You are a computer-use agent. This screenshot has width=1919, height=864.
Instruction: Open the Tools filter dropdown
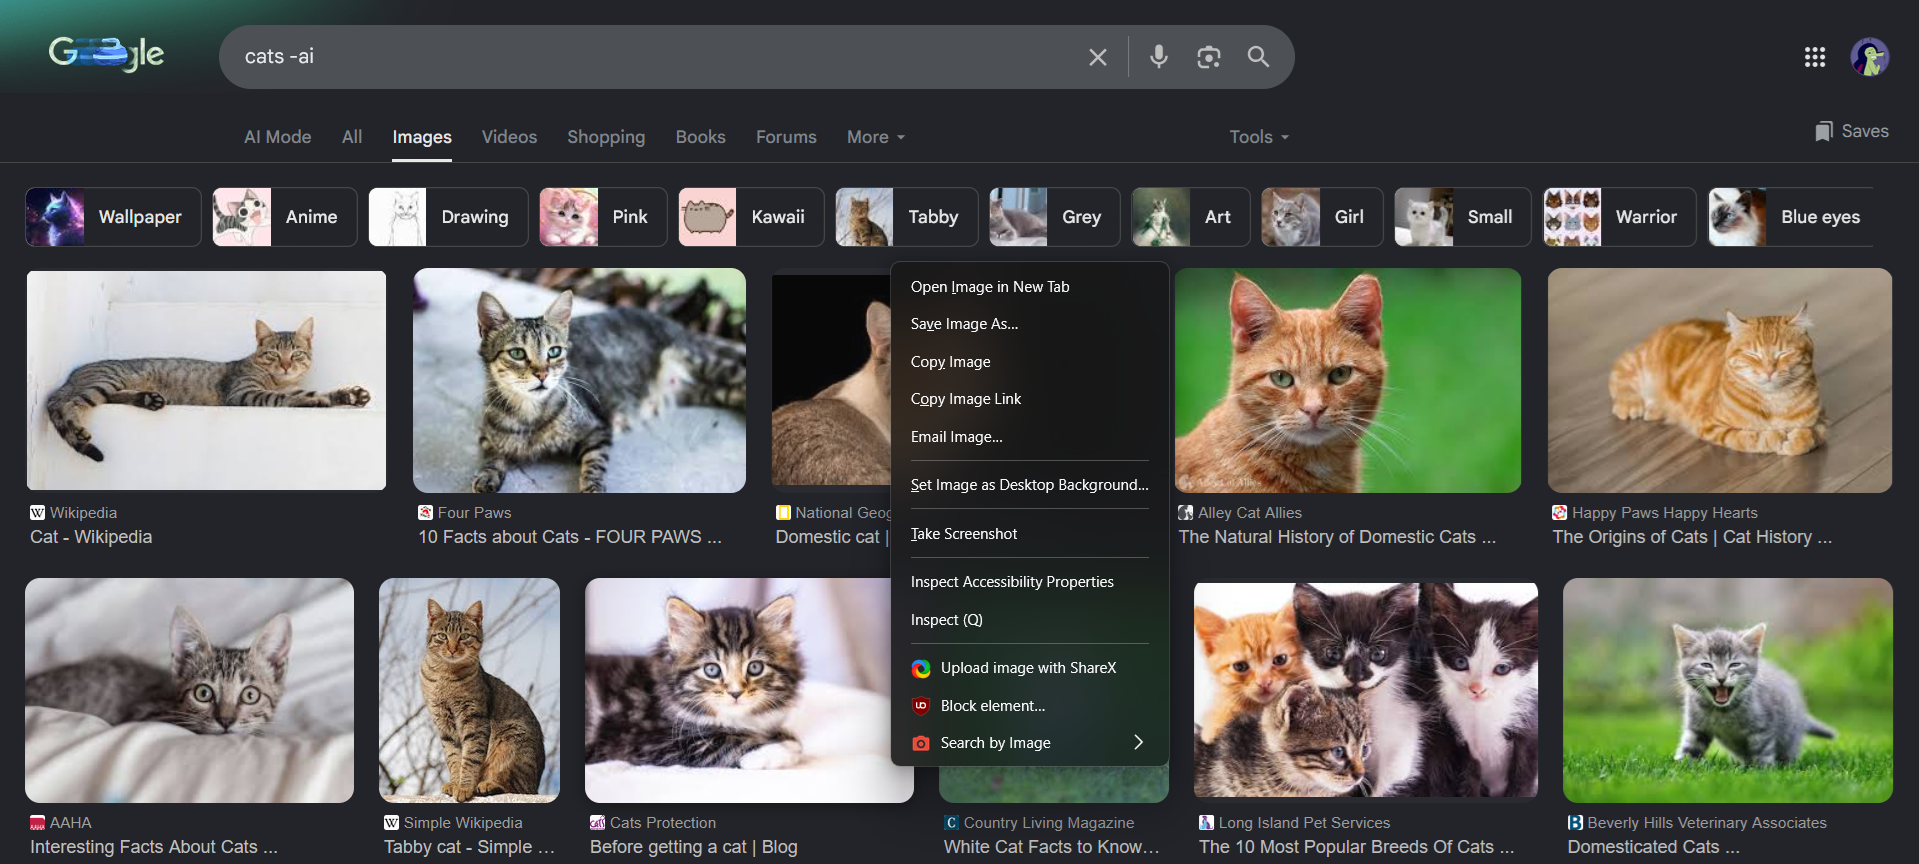[1258, 137]
